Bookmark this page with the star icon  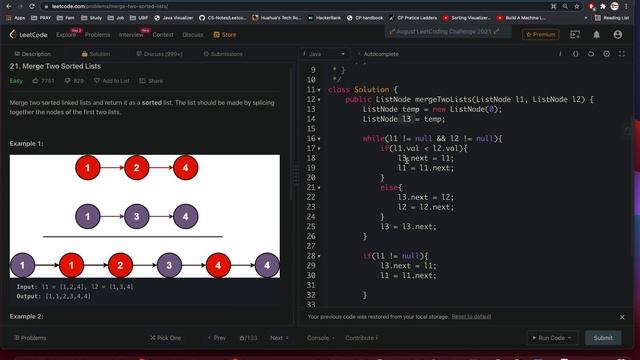coord(577,6)
